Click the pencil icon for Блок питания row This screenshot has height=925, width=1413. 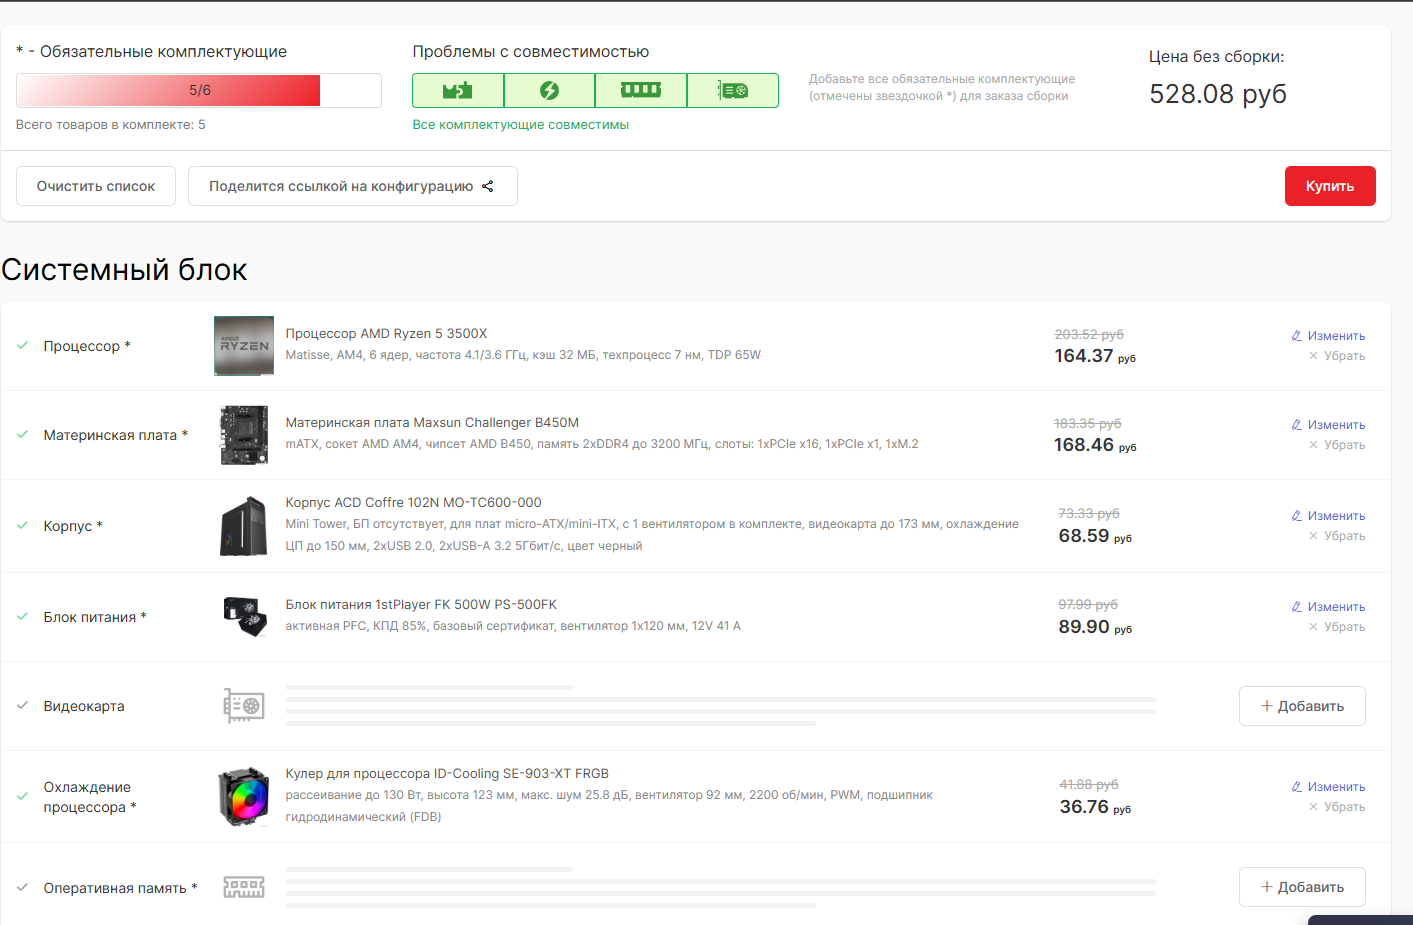[x=1297, y=607]
